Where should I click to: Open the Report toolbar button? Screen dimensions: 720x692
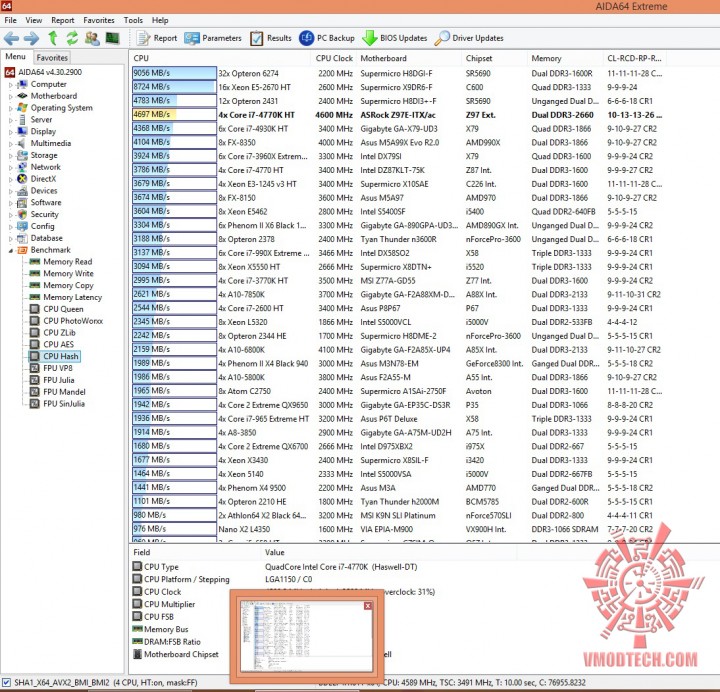(x=157, y=38)
